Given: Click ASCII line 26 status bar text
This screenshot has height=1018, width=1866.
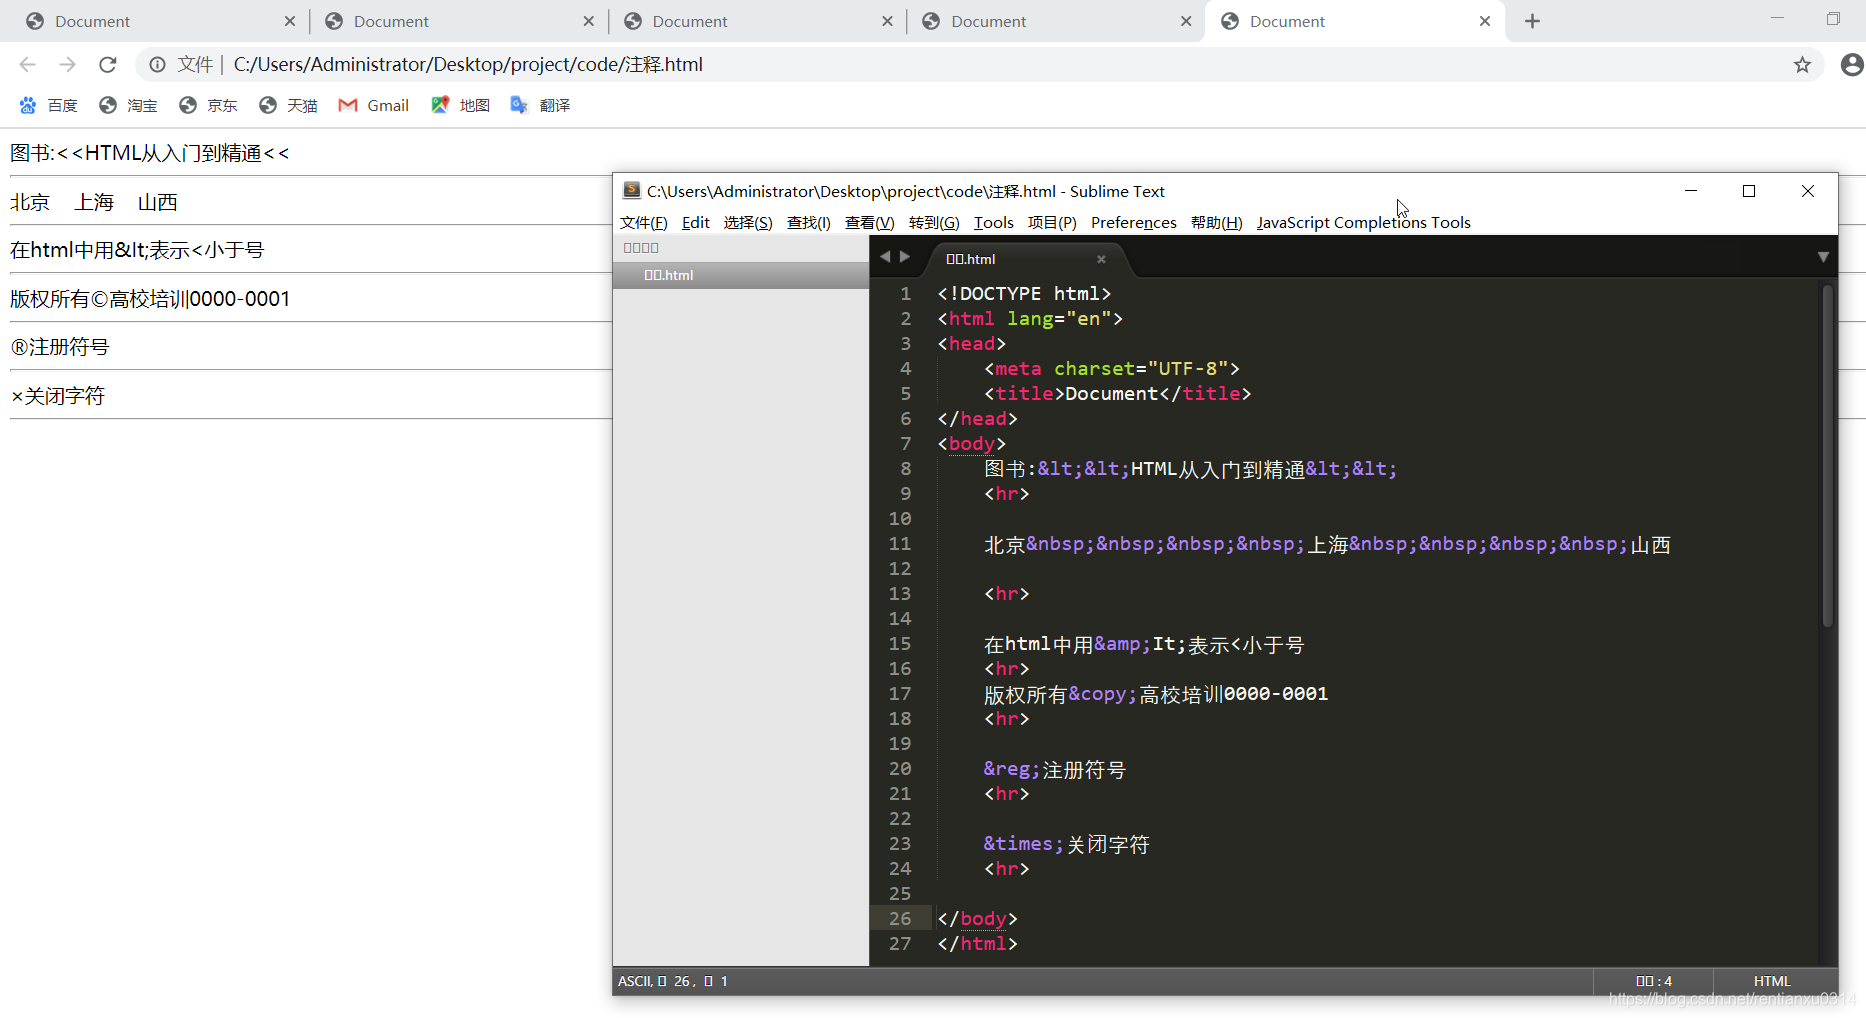Looking at the screenshot, I should [x=673, y=981].
